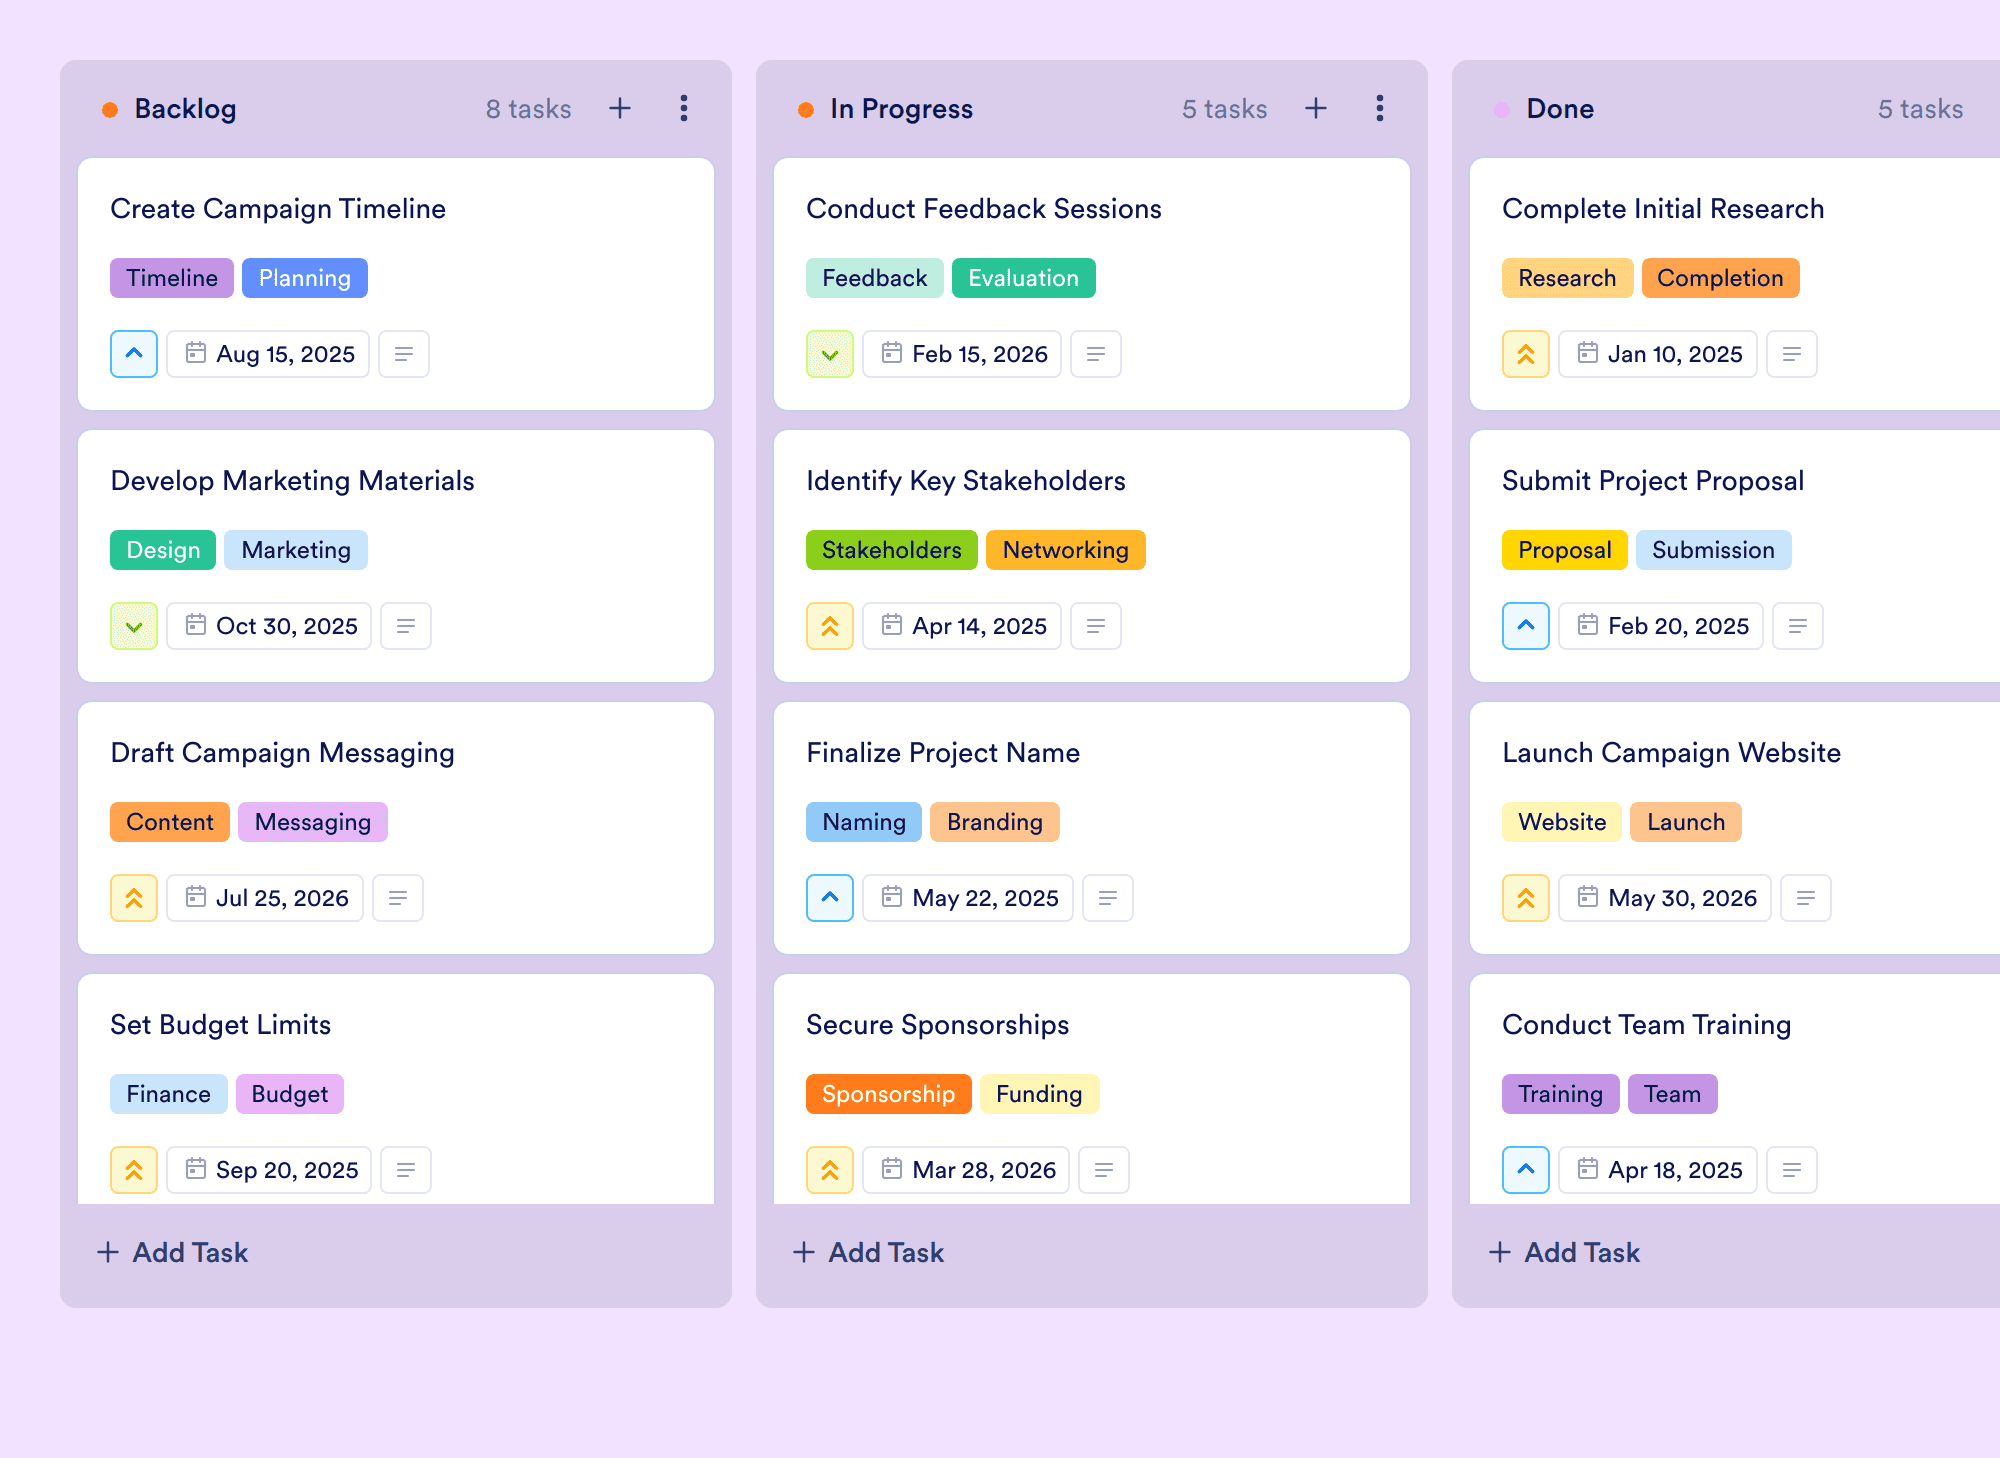Change priority double-chevron on Secure Sponsorships card
Screen dimensions: 2000x1458
pyautogui.click(x=830, y=1170)
